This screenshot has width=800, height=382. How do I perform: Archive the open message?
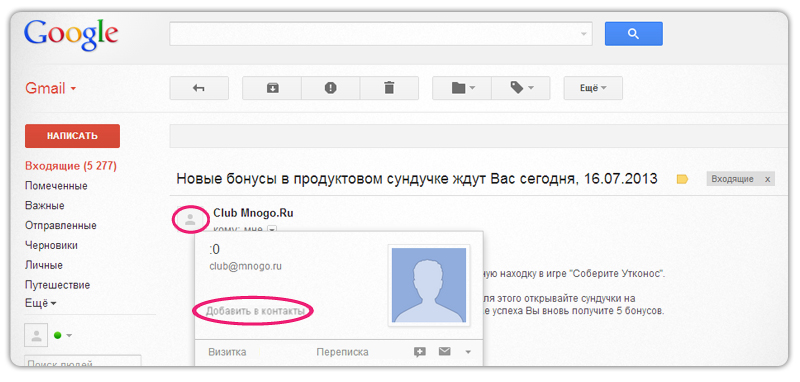tap(272, 88)
